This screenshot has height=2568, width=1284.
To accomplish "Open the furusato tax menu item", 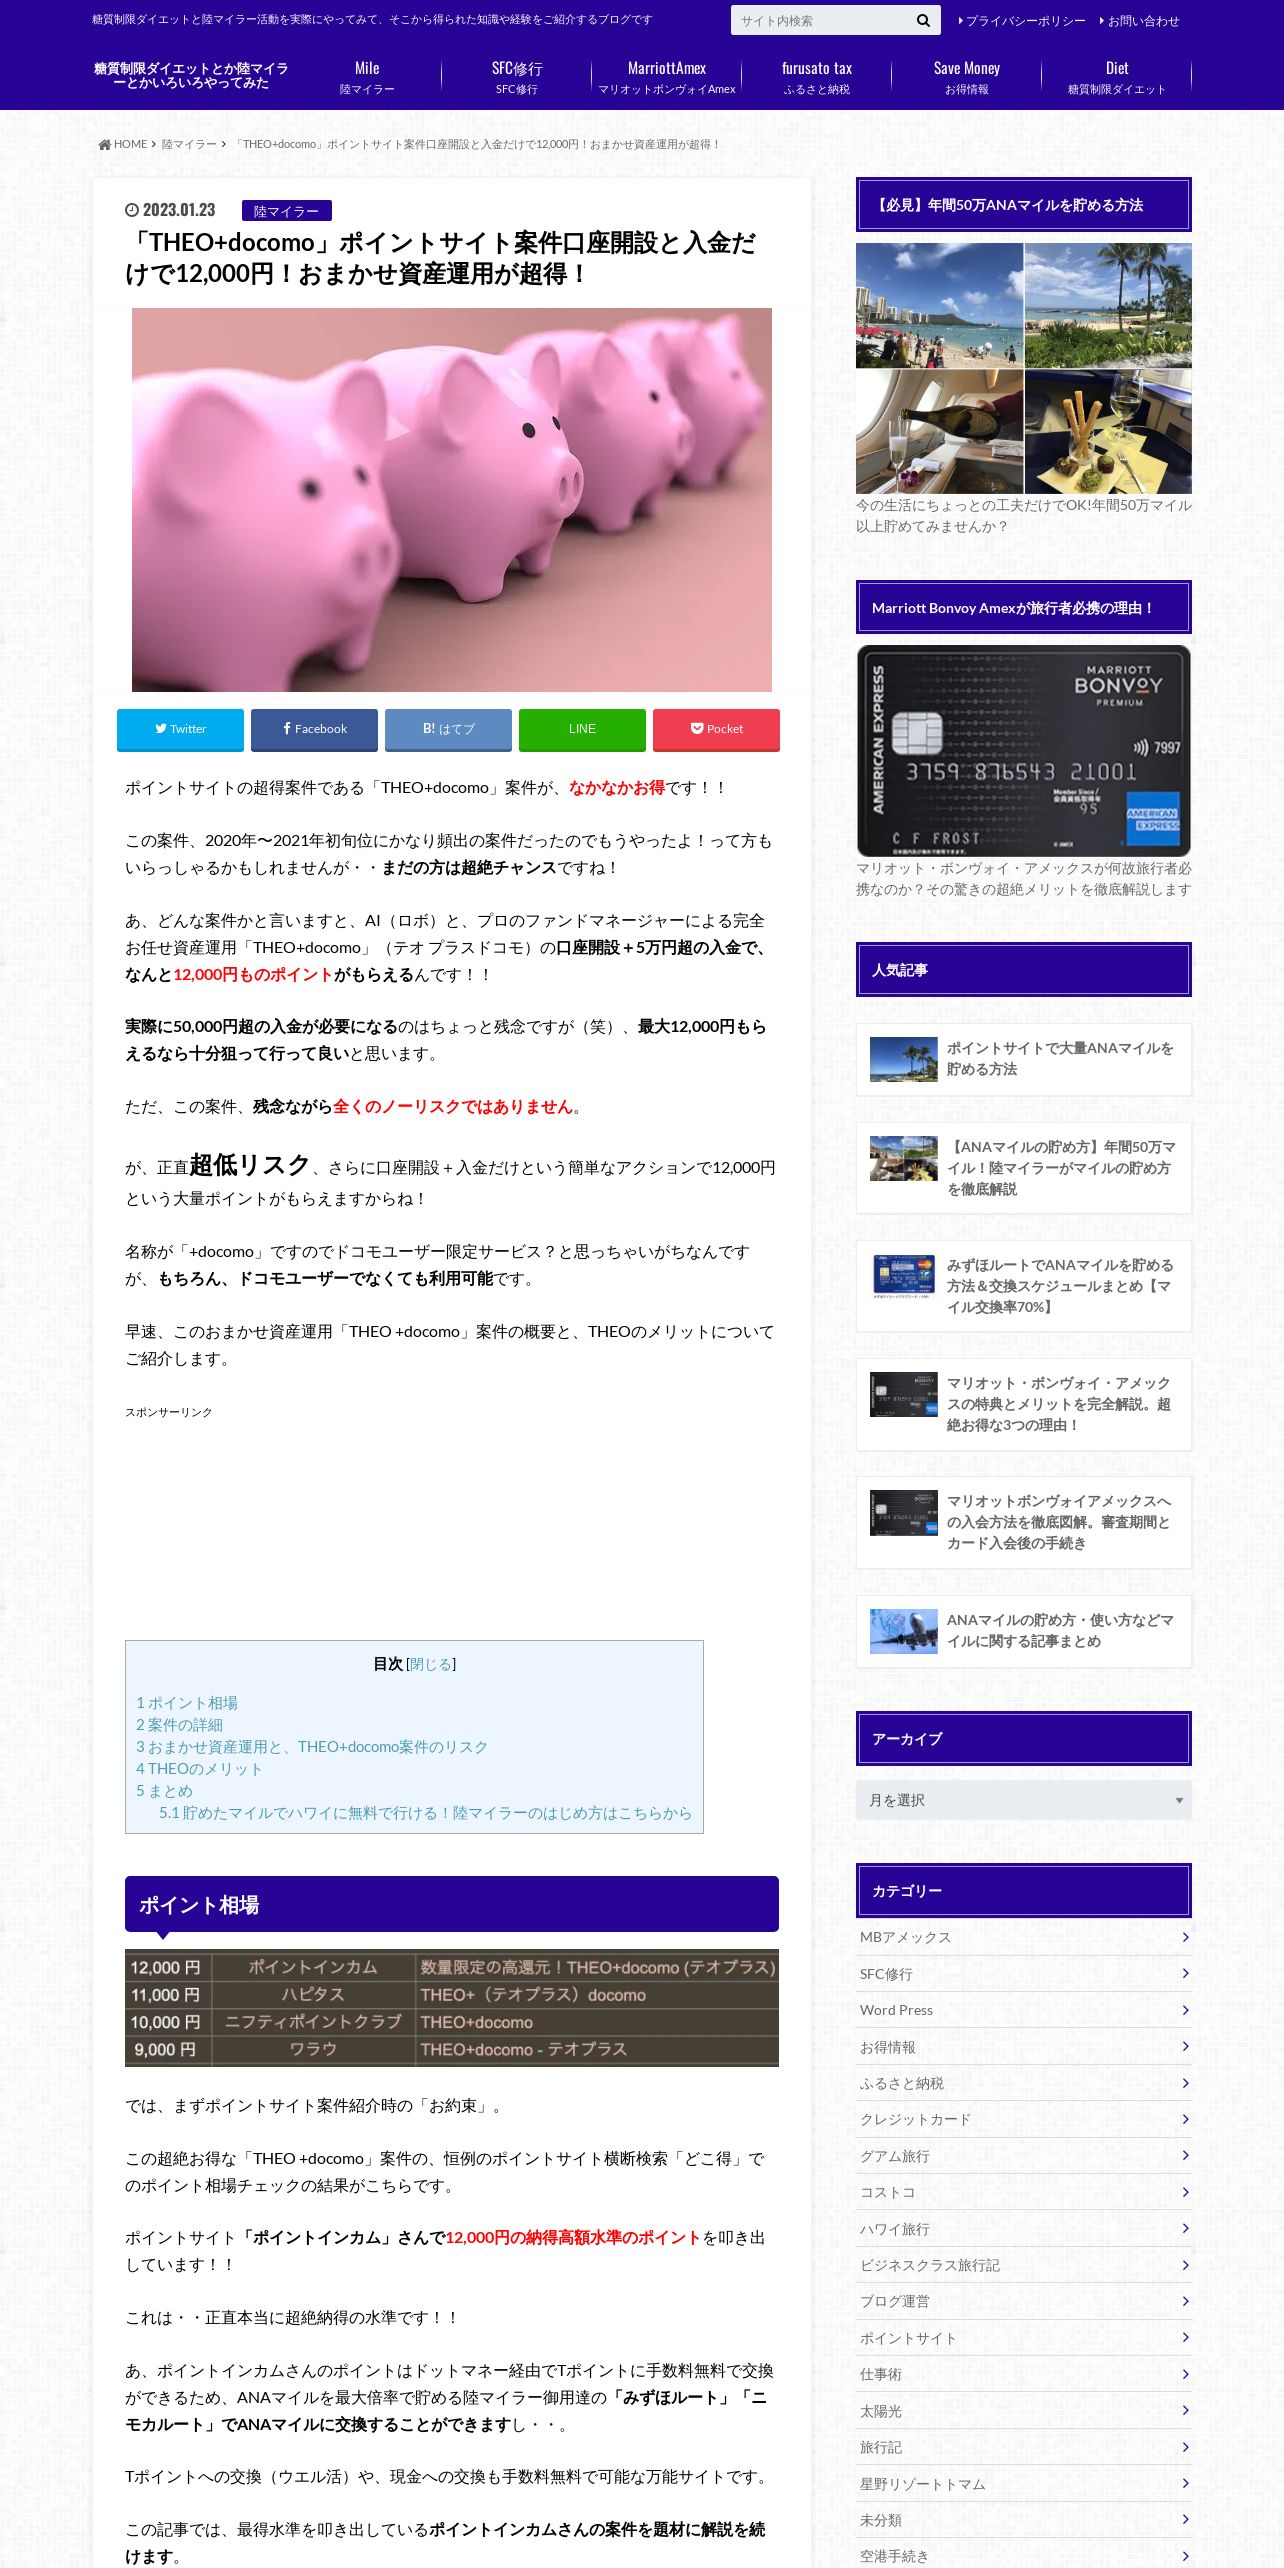I will tap(817, 77).
